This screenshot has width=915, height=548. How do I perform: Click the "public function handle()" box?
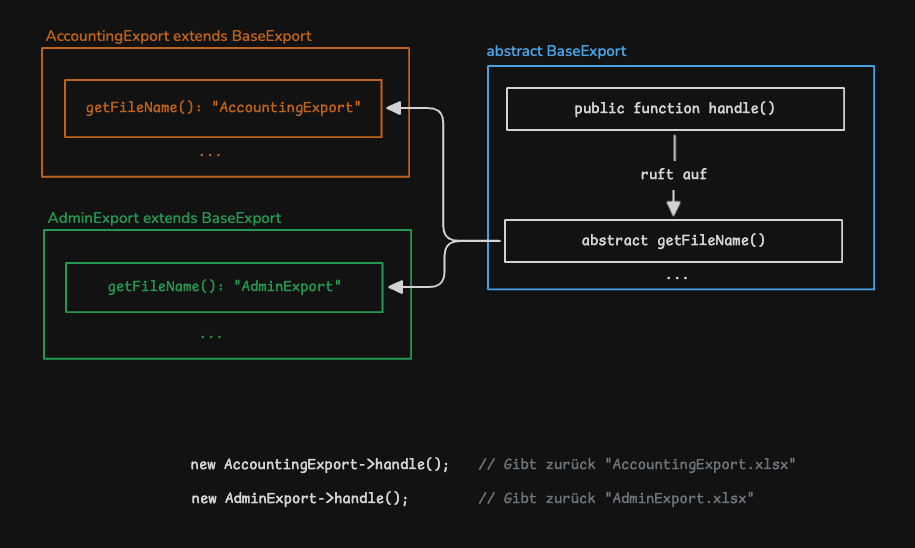coord(675,108)
